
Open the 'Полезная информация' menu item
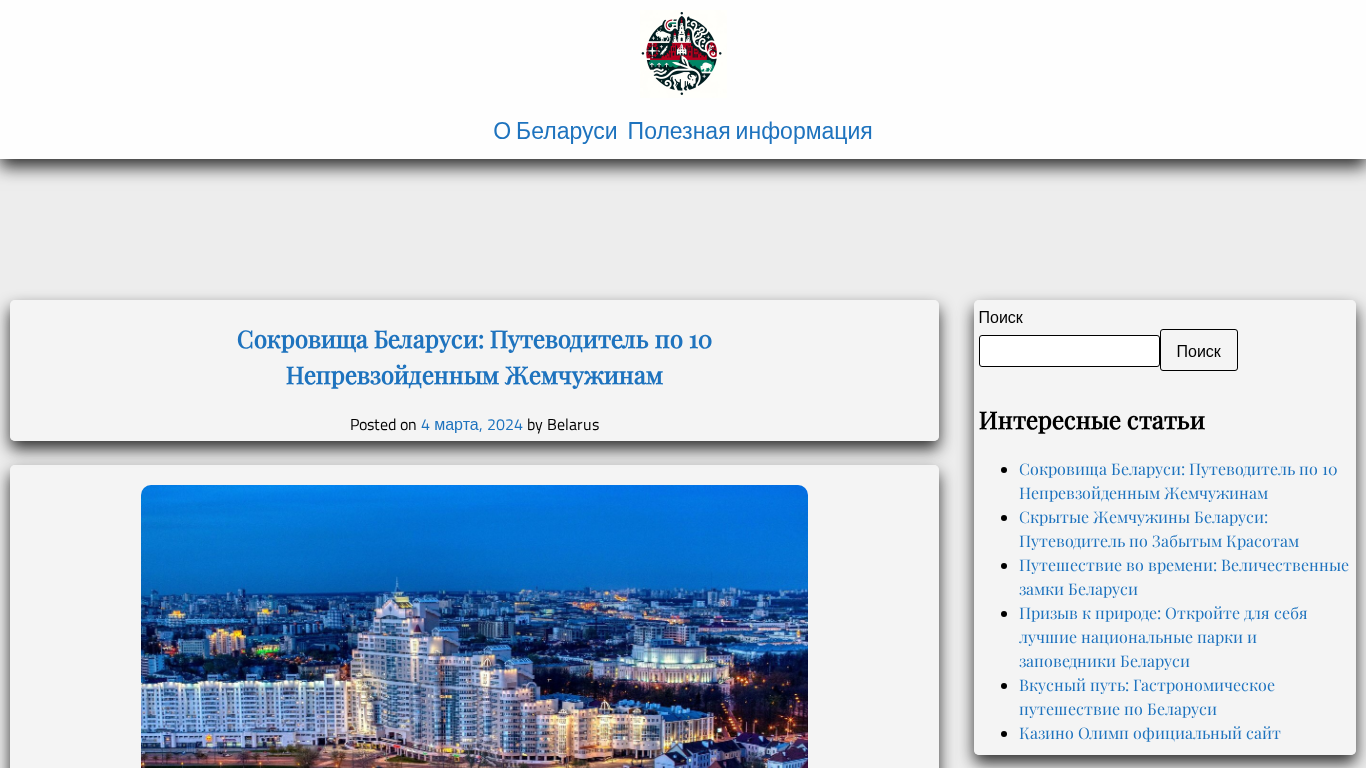click(x=749, y=131)
